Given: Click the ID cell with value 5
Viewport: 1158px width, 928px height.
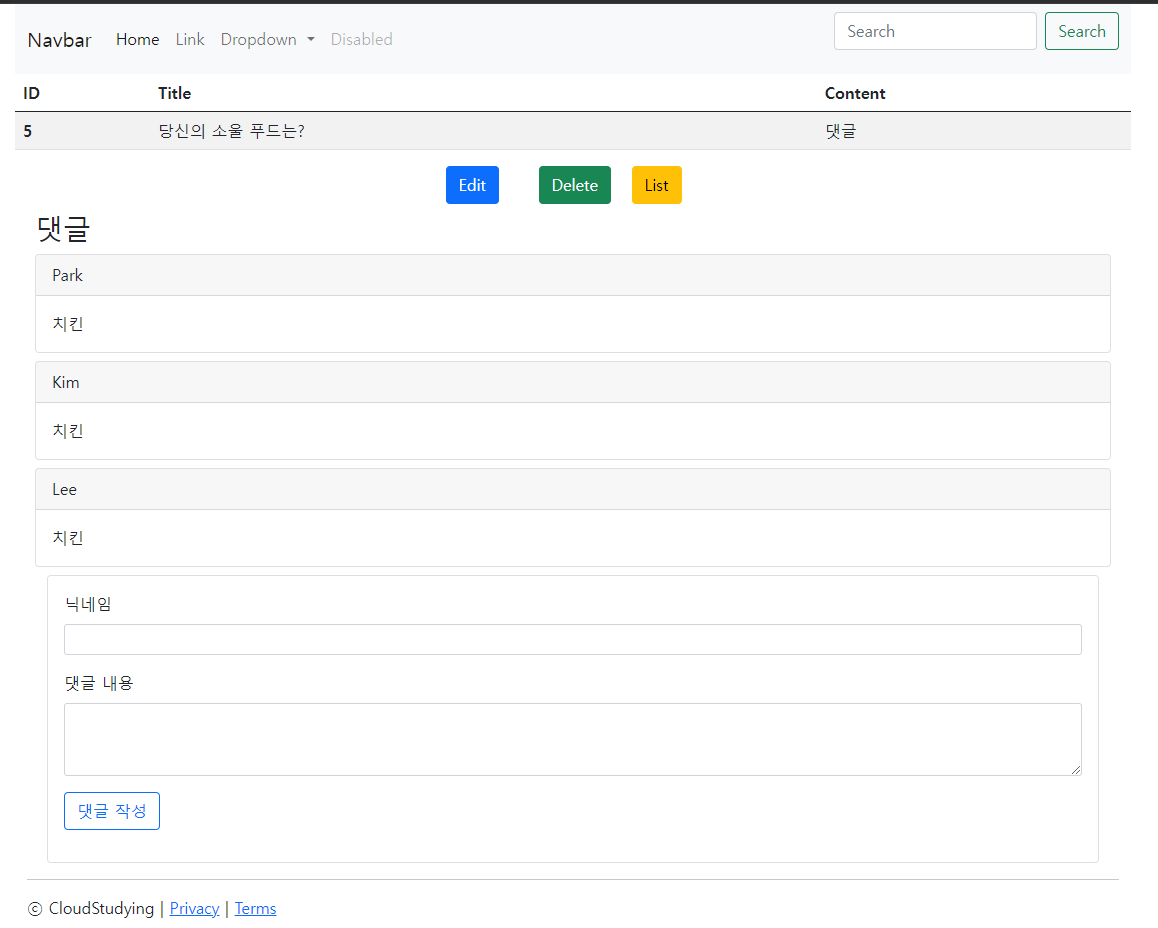Looking at the screenshot, I should 27,131.
